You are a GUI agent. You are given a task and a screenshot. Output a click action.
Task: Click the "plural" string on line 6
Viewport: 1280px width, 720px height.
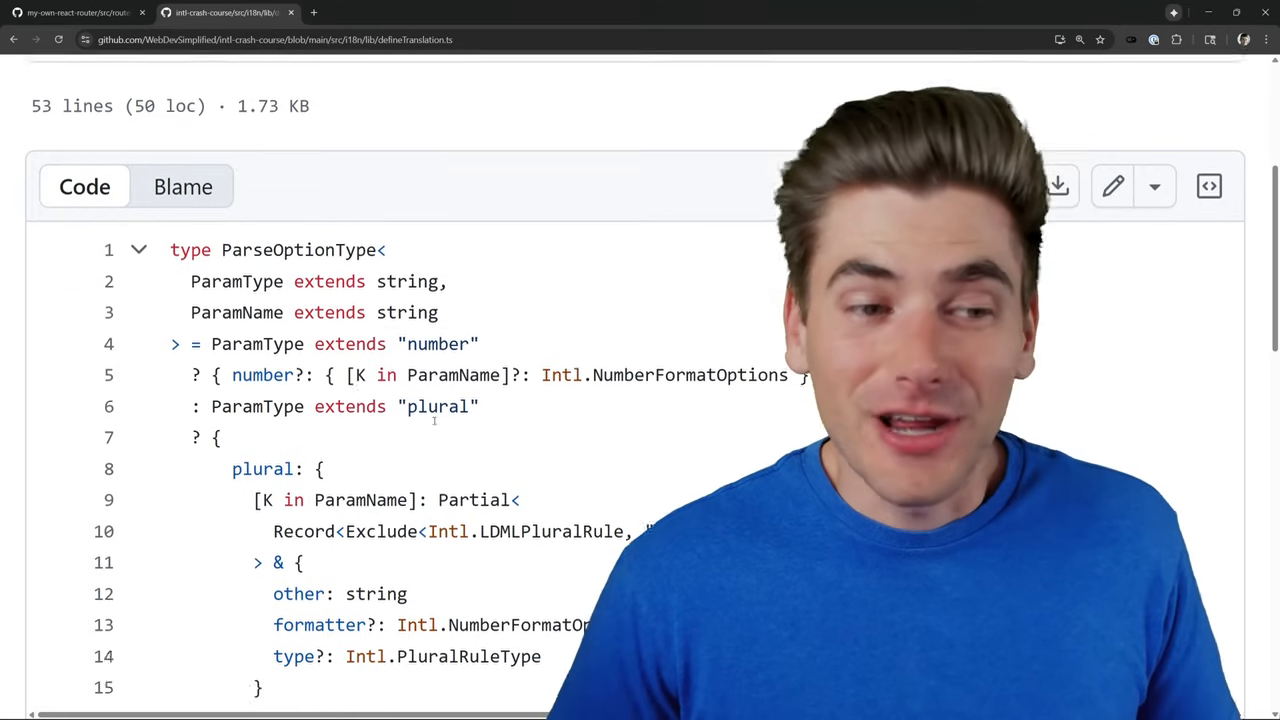pos(438,407)
